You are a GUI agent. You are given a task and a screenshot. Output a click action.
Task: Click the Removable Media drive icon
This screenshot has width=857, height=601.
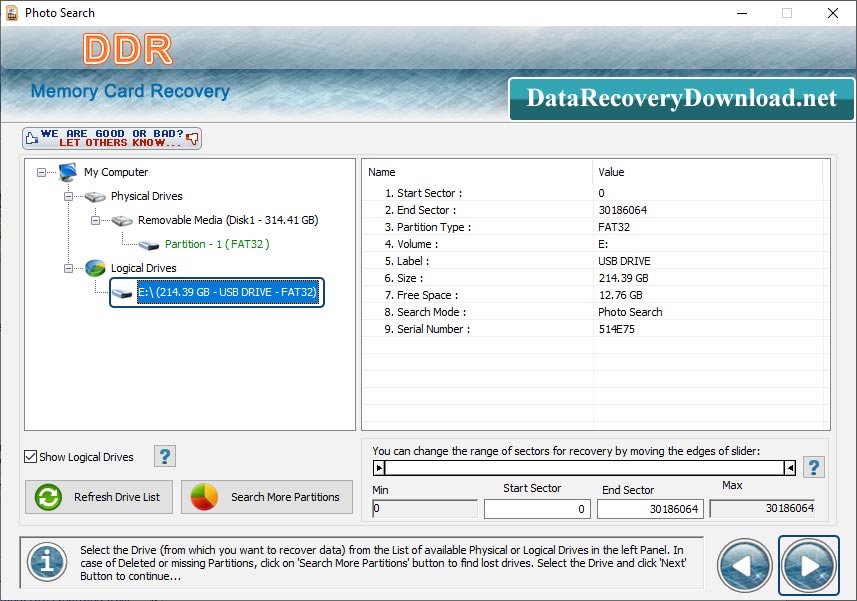click(x=122, y=220)
